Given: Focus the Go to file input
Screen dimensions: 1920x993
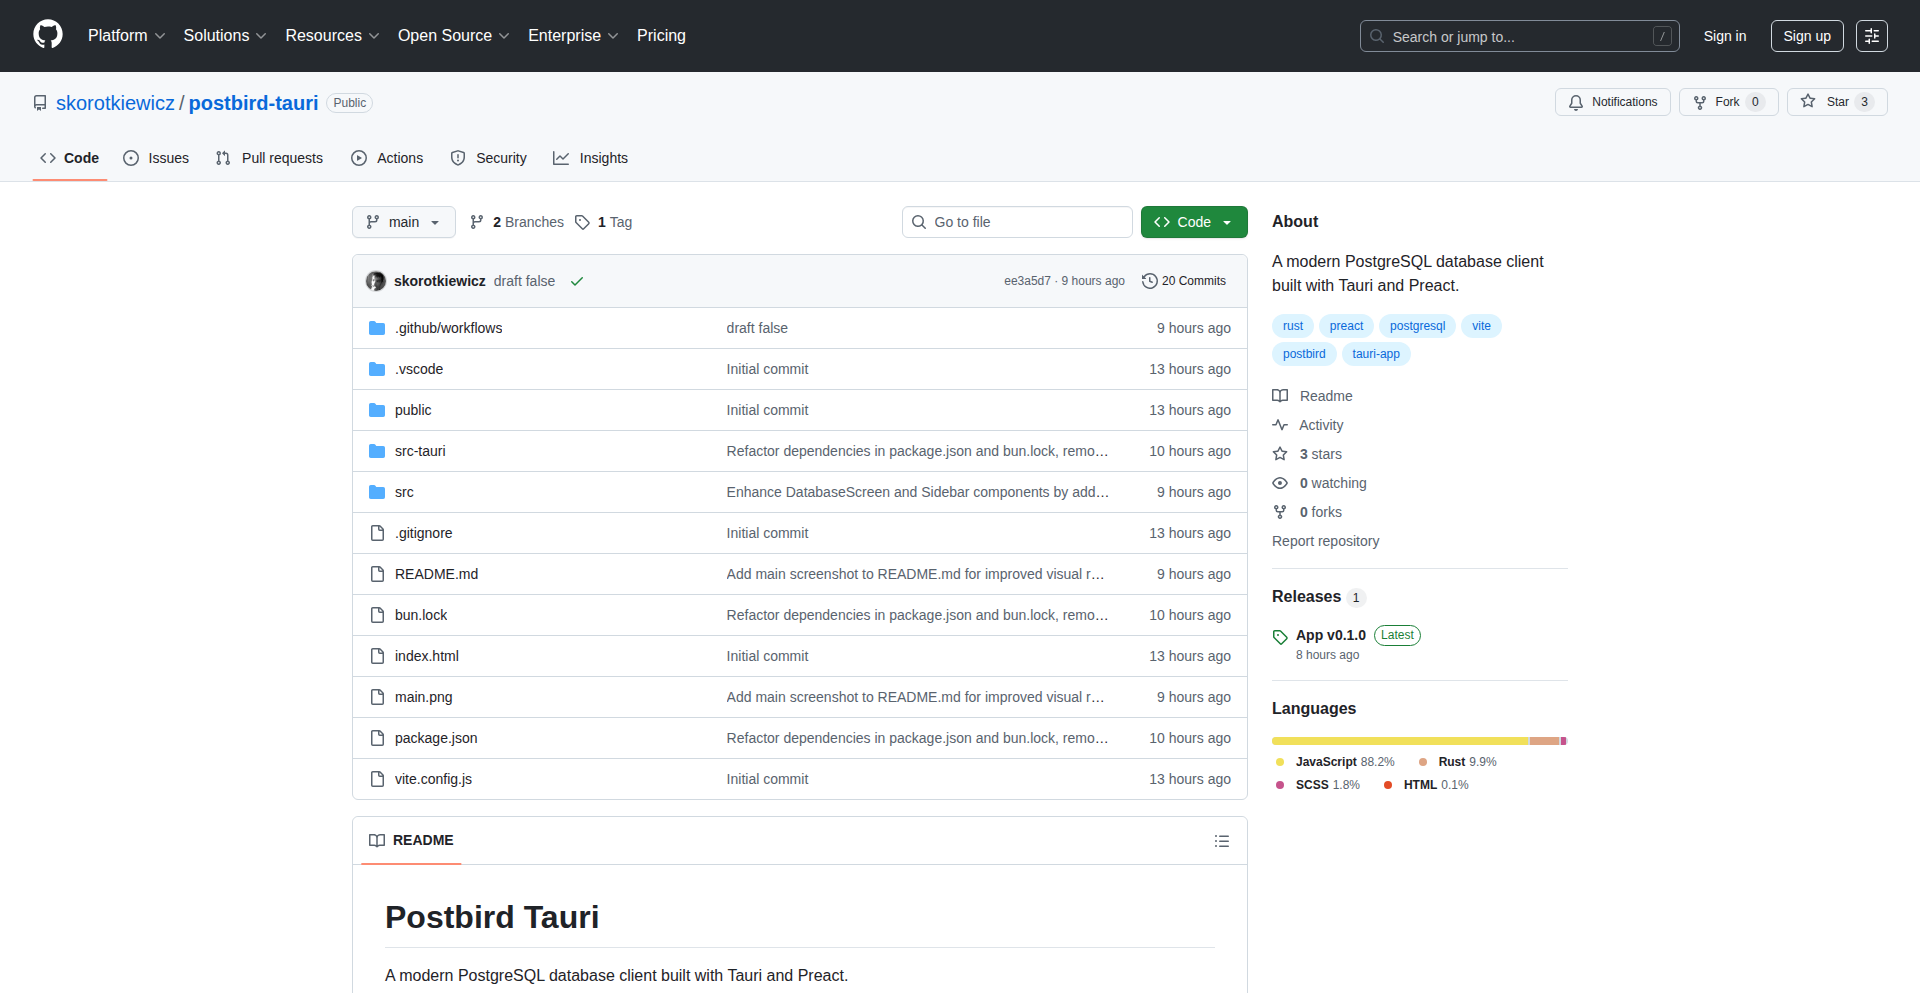Looking at the screenshot, I should (x=1017, y=222).
